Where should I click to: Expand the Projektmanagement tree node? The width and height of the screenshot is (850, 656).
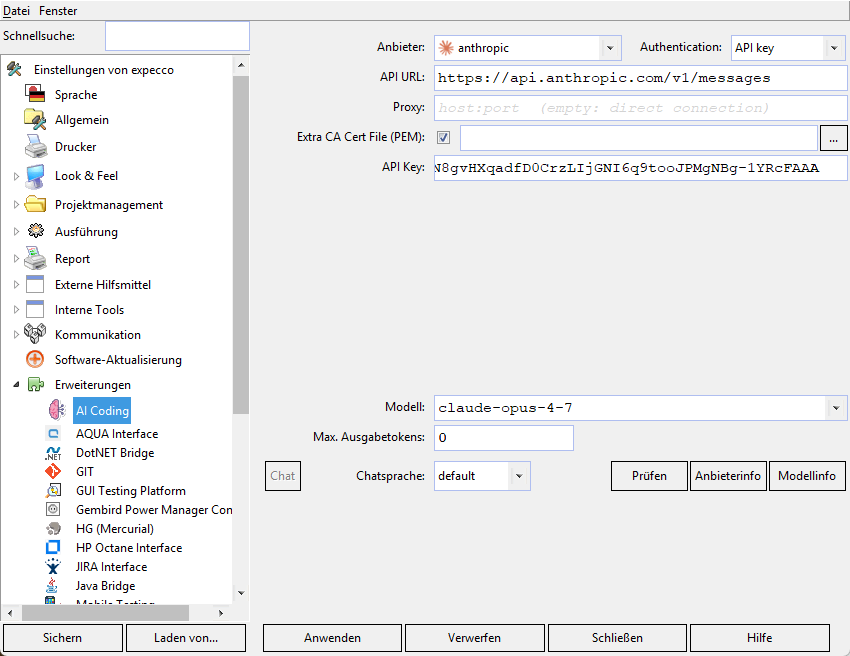pyautogui.click(x=16, y=204)
